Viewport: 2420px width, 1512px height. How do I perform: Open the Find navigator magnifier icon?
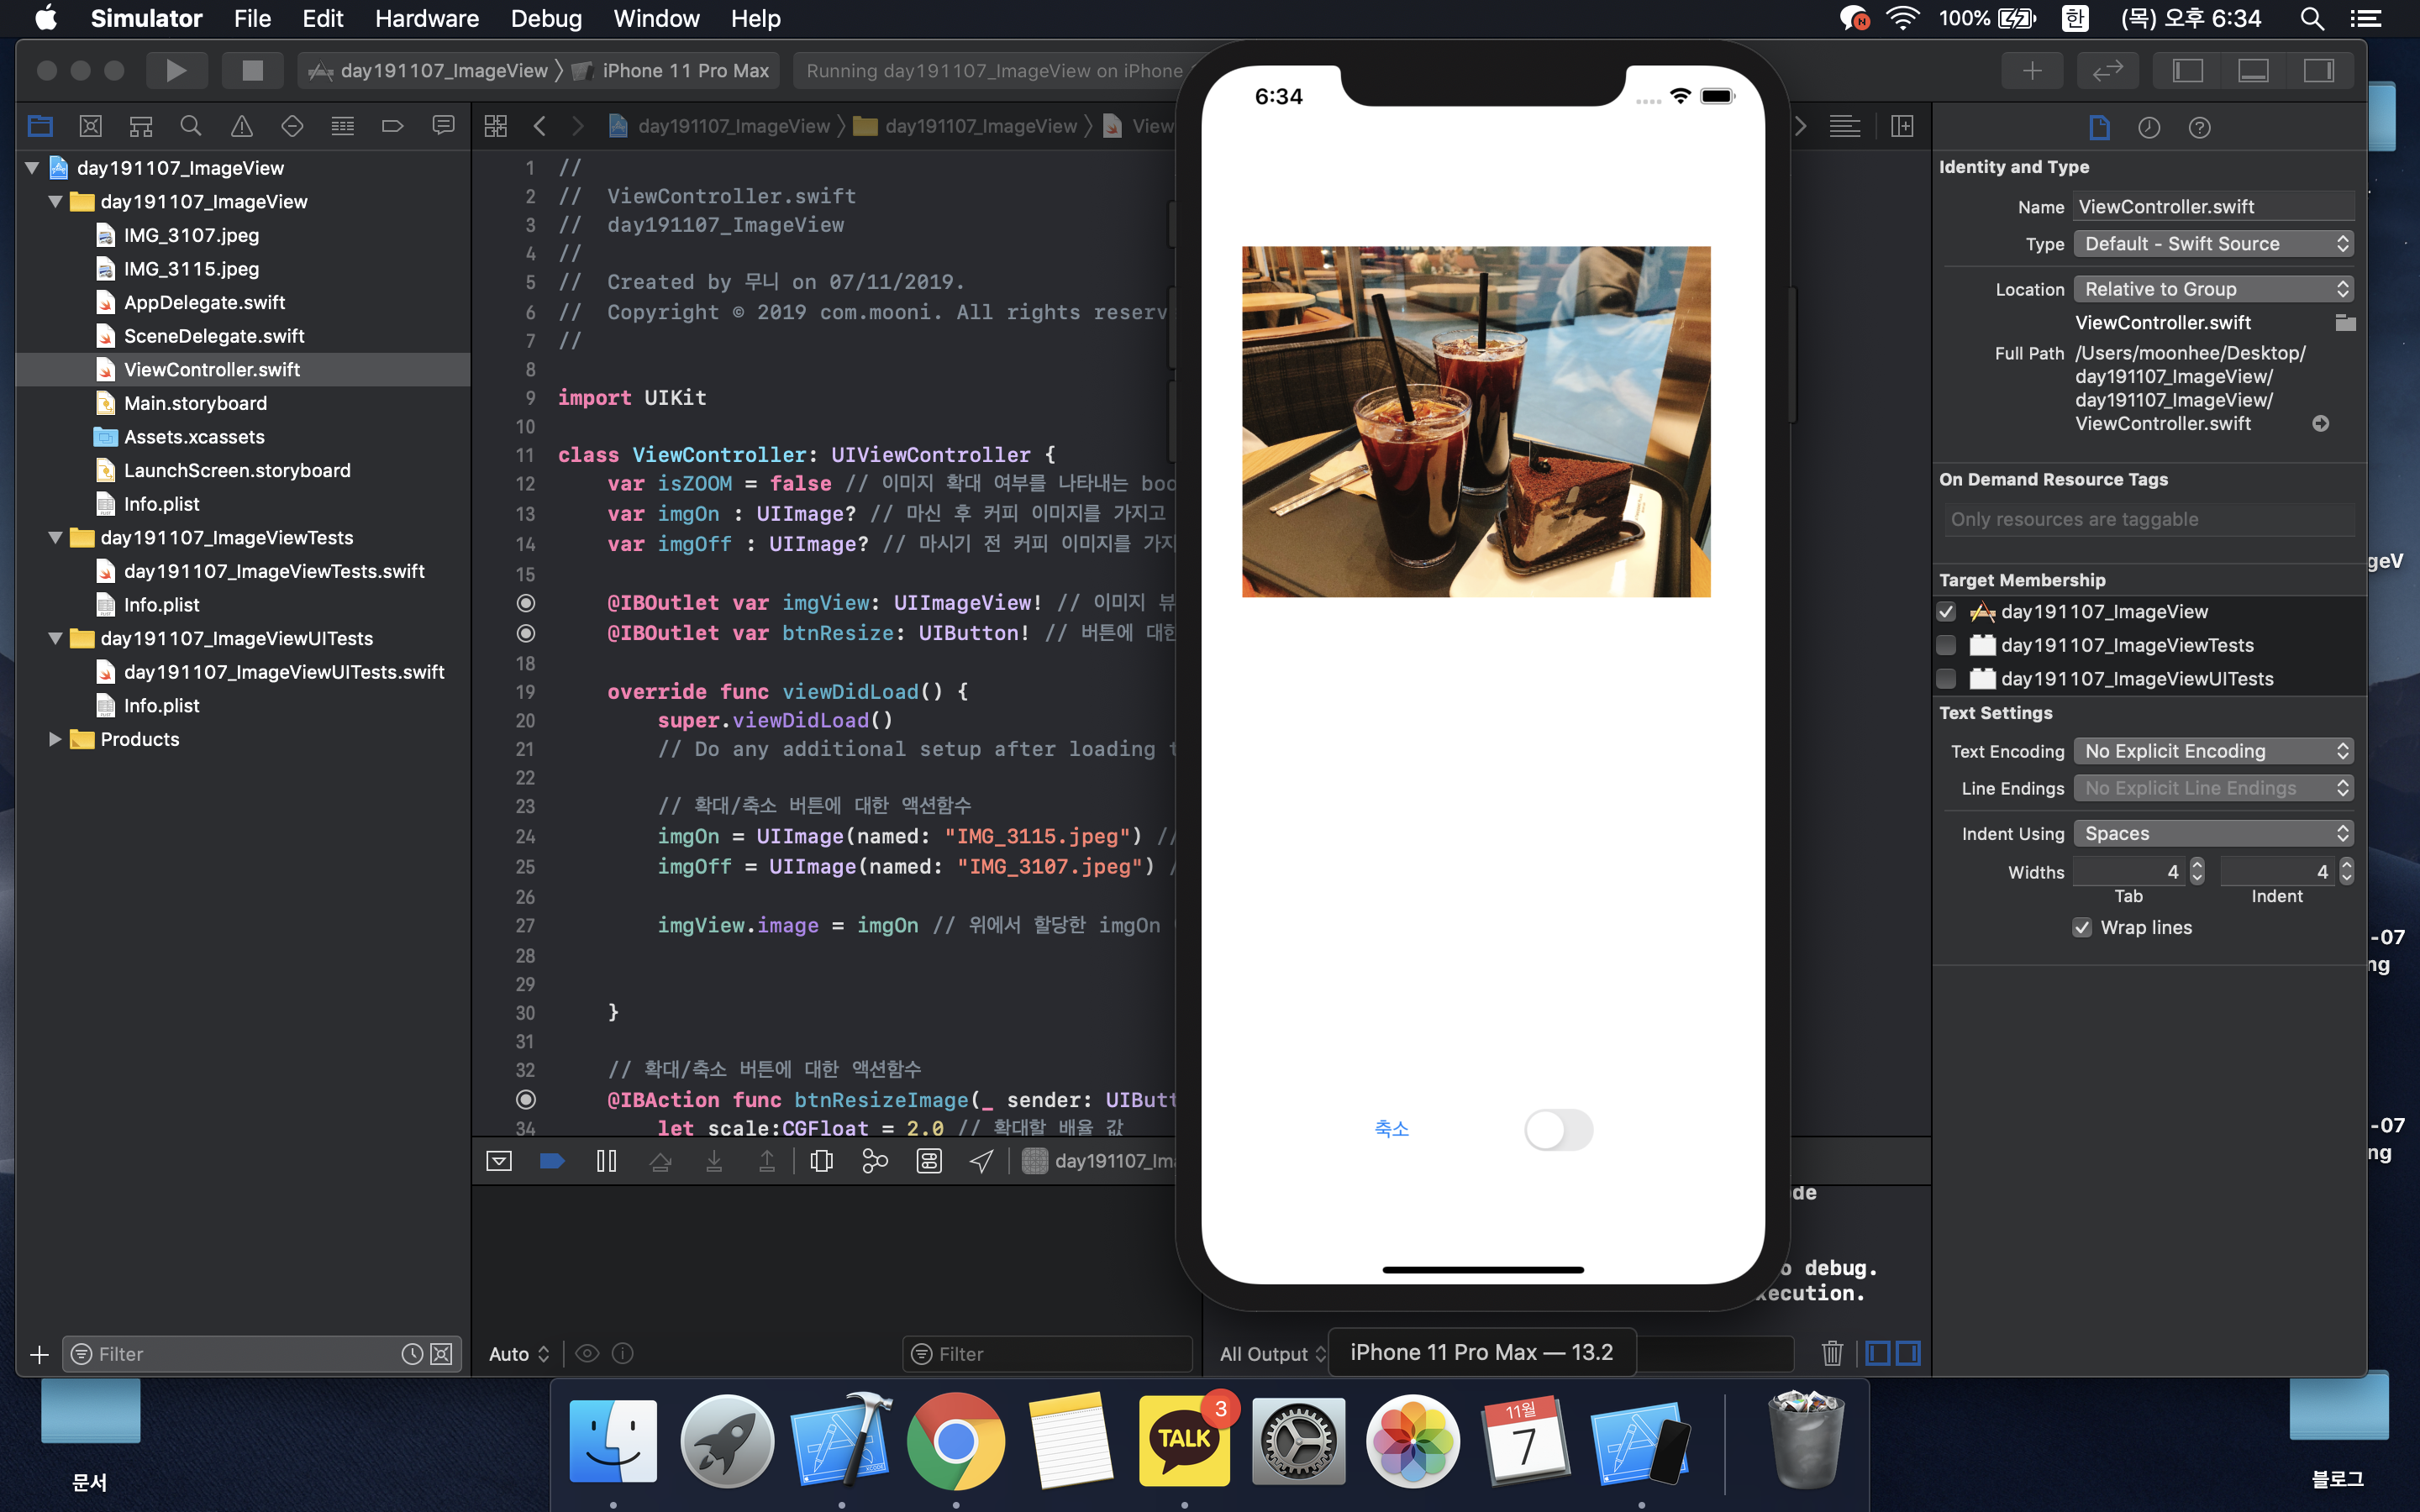tap(191, 126)
